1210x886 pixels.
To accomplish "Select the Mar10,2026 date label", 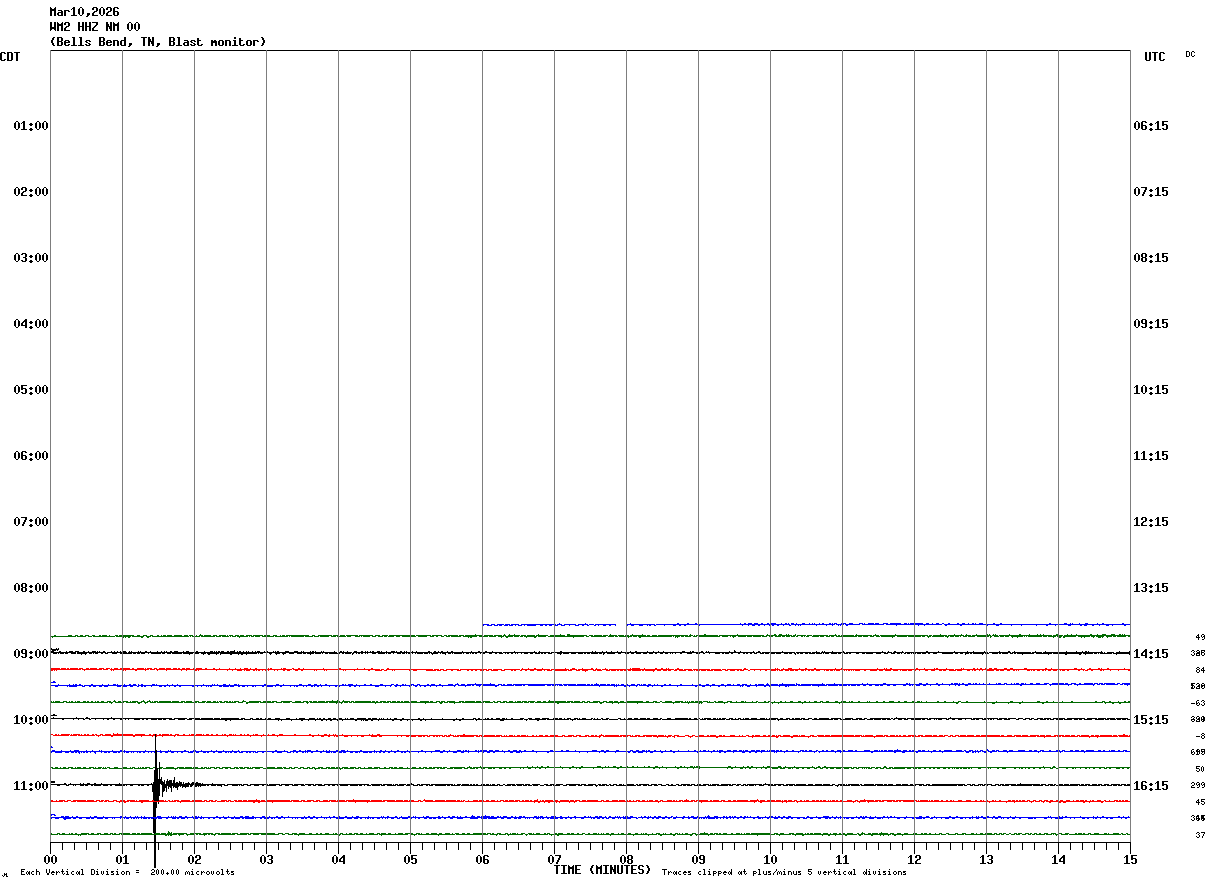I will tap(84, 12).
